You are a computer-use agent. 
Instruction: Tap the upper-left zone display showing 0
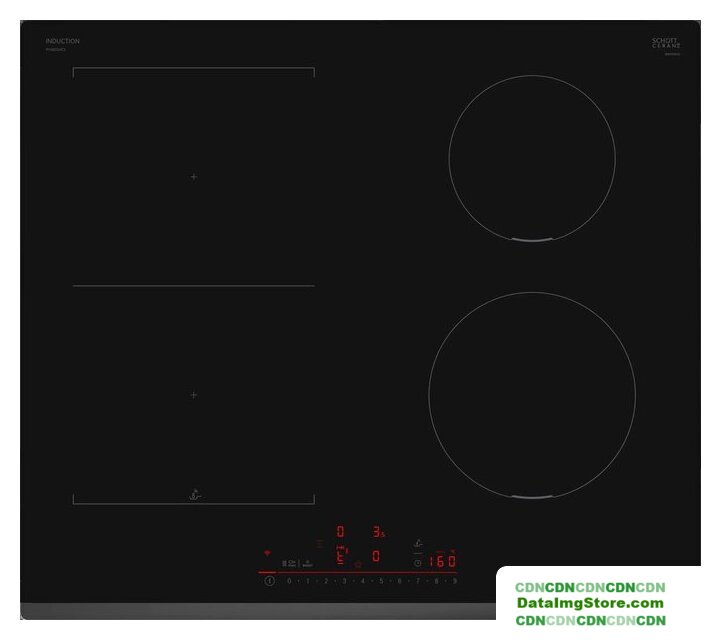pyautogui.click(x=340, y=532)
